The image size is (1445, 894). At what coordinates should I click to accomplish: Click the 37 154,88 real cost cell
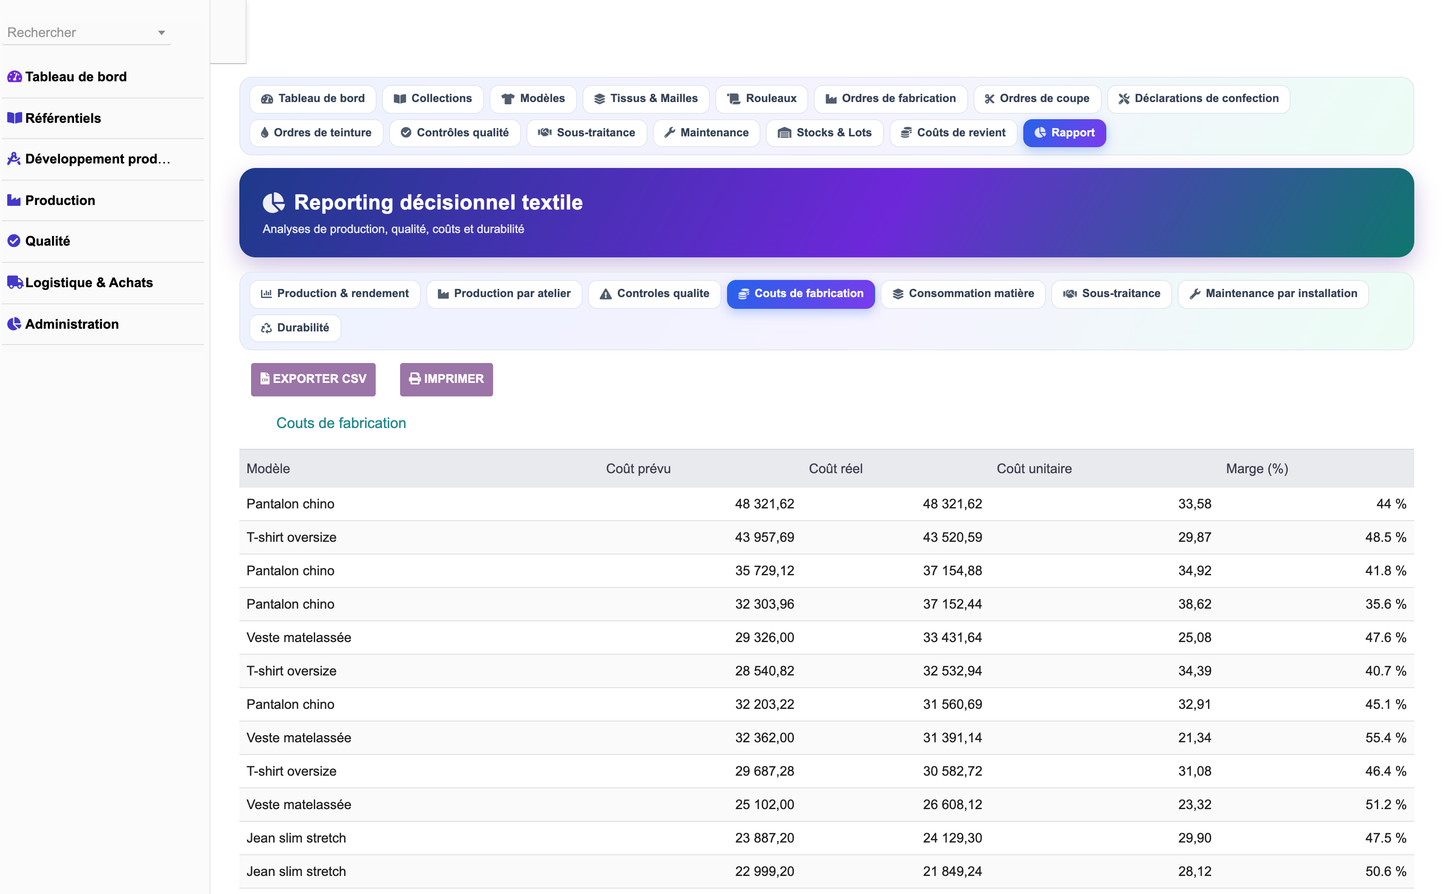click(x=952, y=571)
